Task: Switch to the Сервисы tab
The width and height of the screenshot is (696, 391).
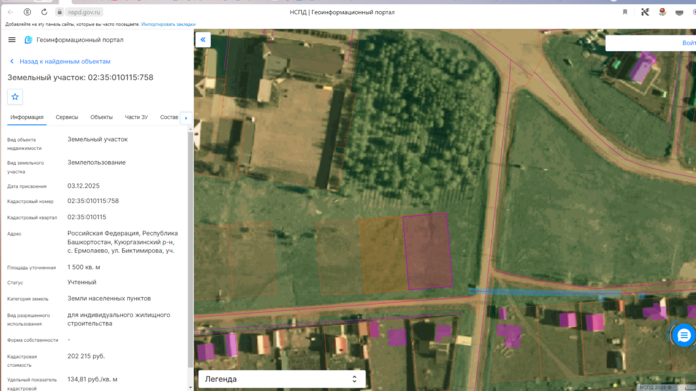Action: click(67, 118)
